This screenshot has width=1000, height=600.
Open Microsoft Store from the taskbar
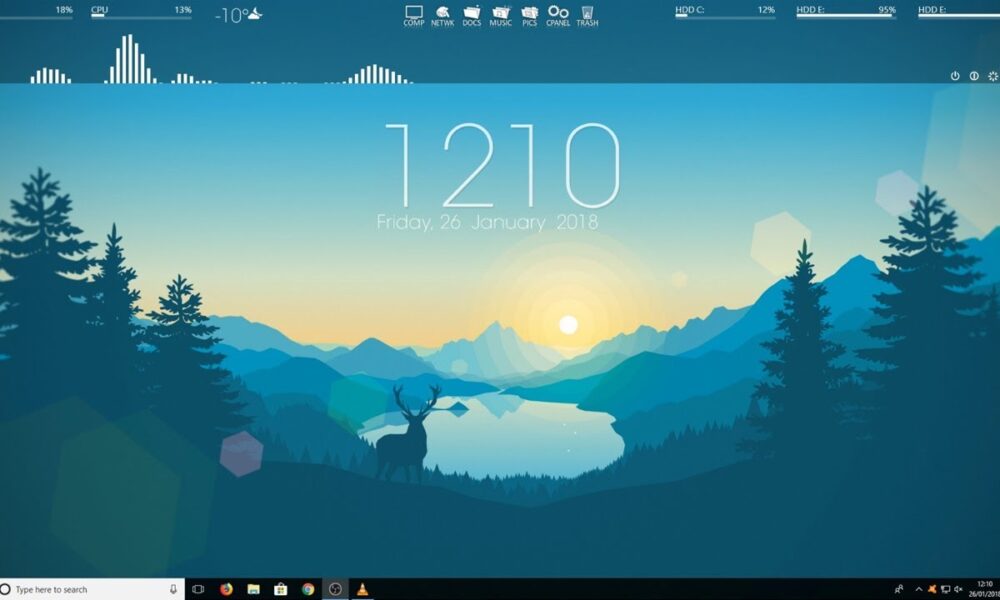[281, 589]
